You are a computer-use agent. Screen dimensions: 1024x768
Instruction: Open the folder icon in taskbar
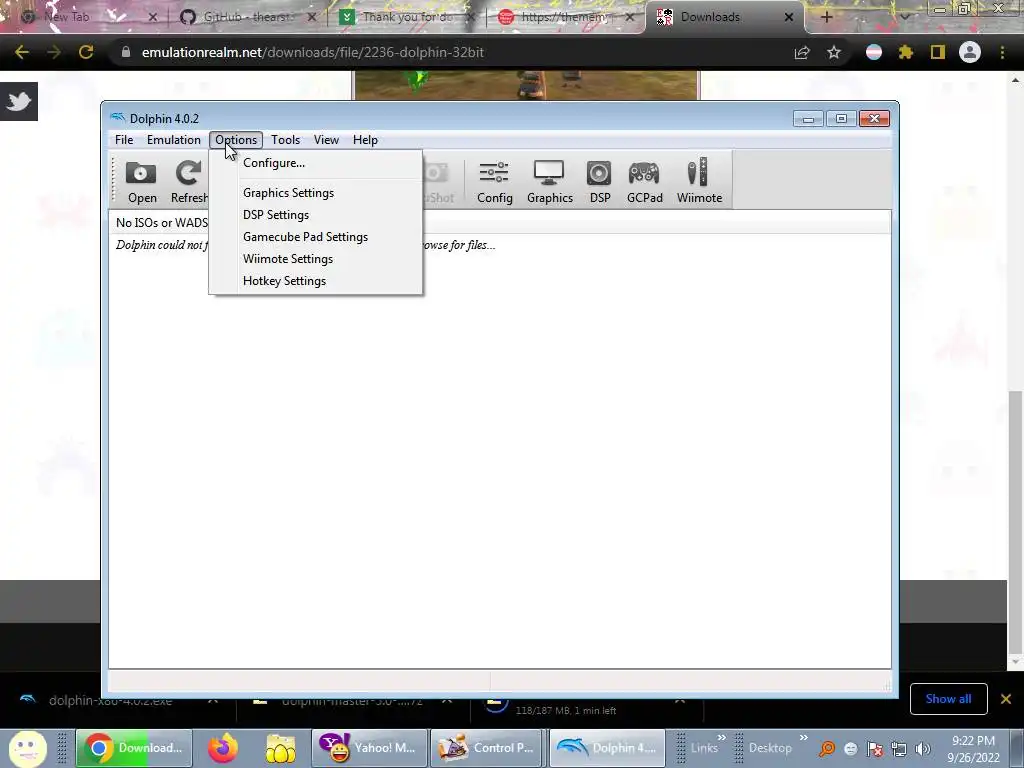point(280,748)
